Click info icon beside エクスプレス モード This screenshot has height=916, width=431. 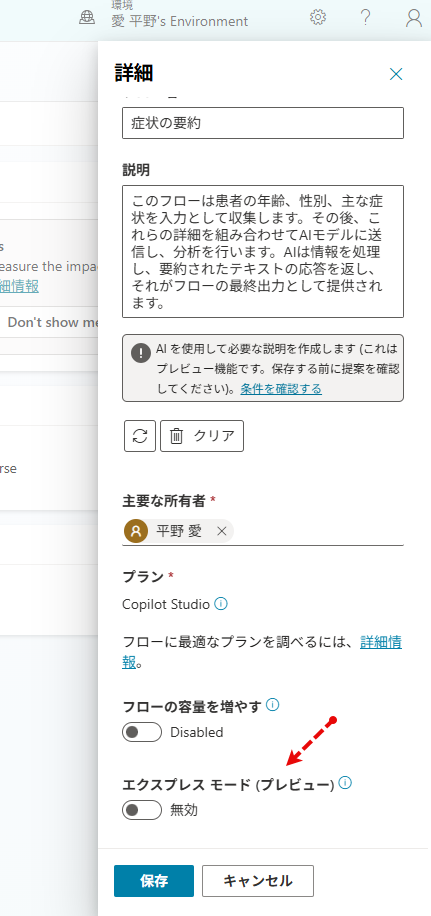point(345,783)
